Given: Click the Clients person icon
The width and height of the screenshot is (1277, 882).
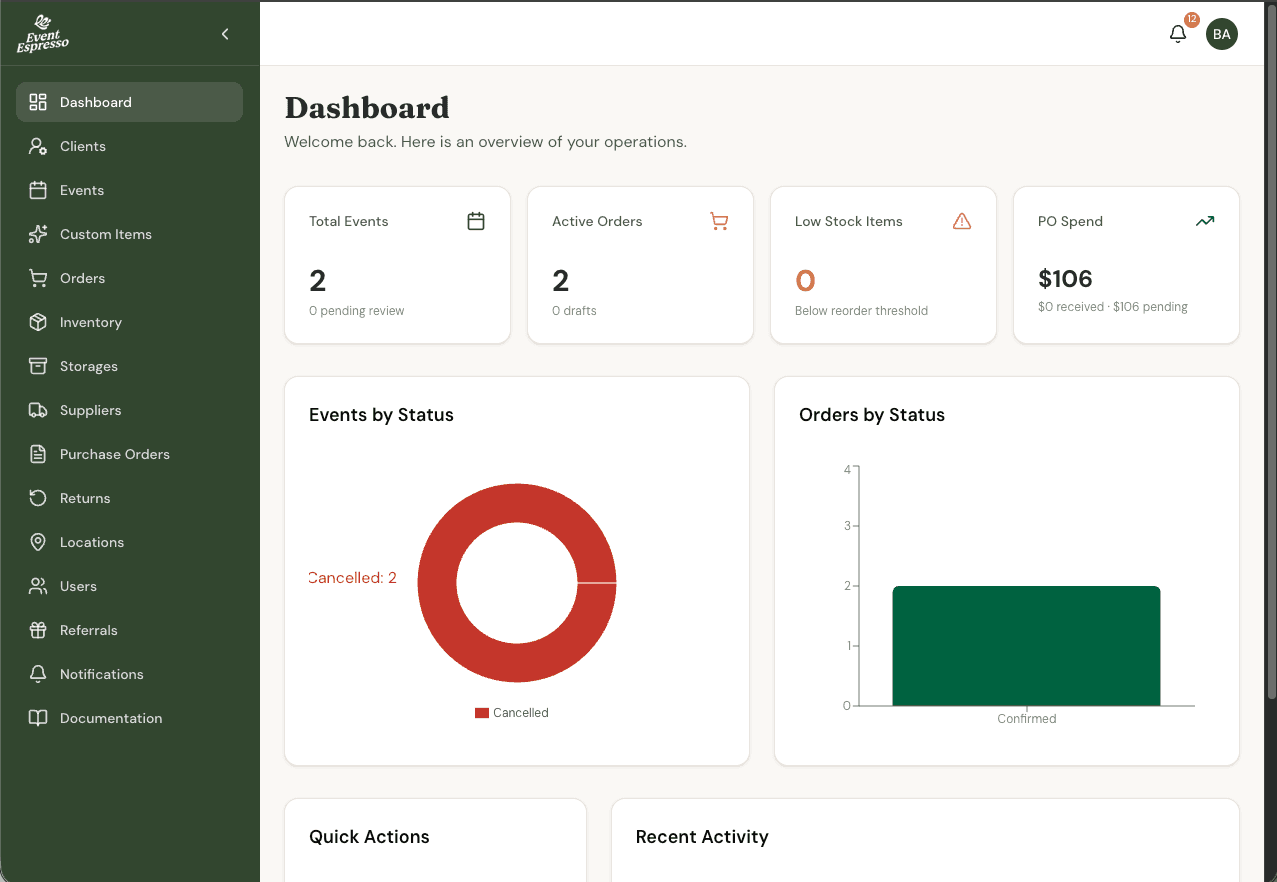Looking at the screenshot, I should (x=38, y=146).
